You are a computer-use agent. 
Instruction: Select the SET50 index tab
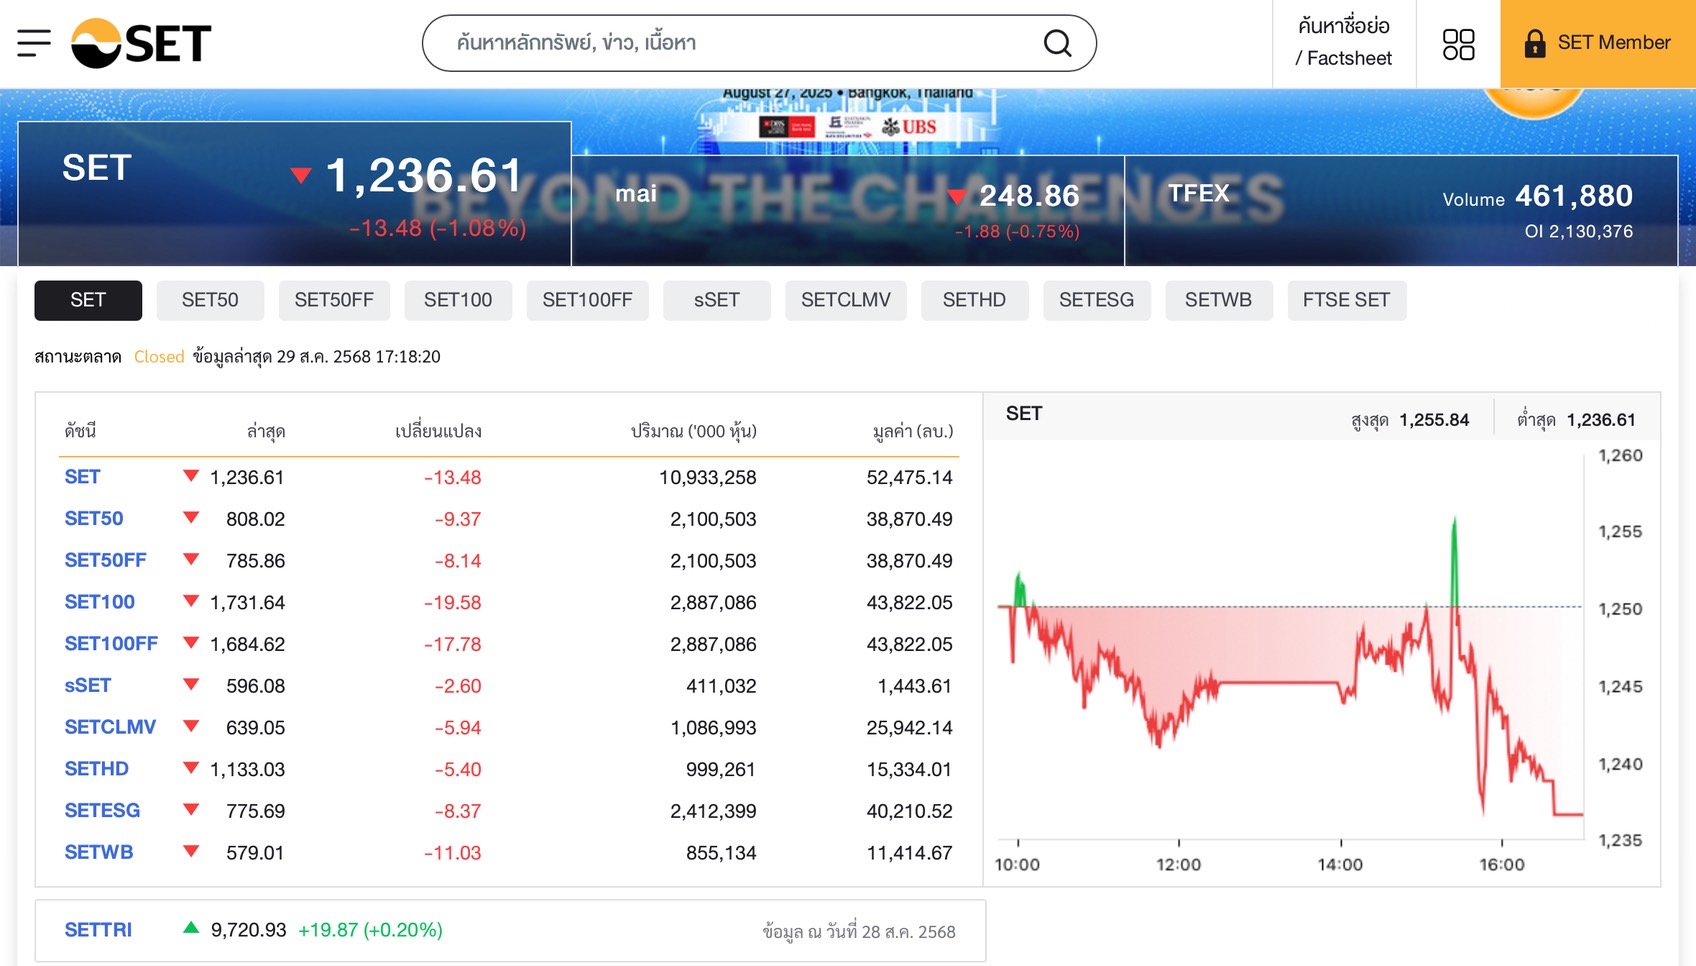point(210,300)
